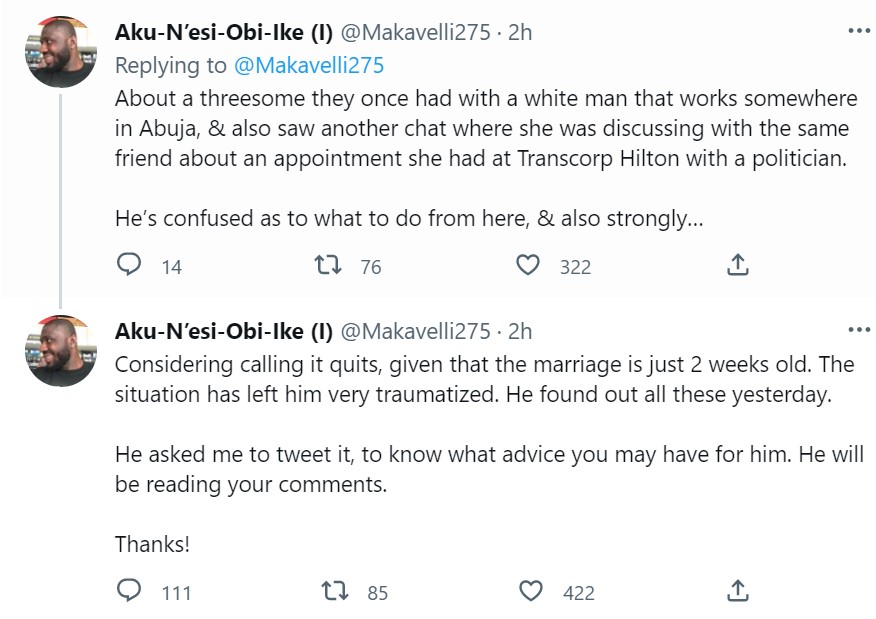Open the author name on the first tweet
Image resolution: width=876 pixels, height=619 pixels.
tap(224, 32)
